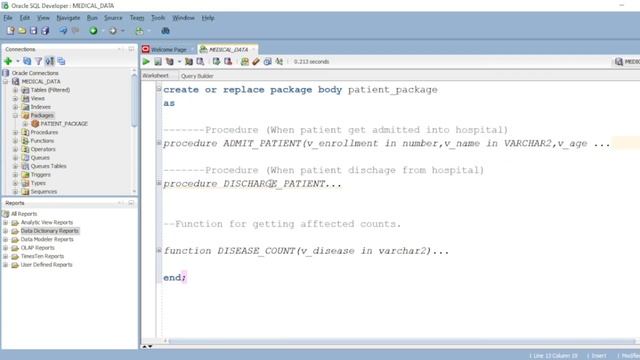Viewport: 640px width, 360px height.
Task: Select the User Defined Reports folder
Action: [x=46, y=265]
